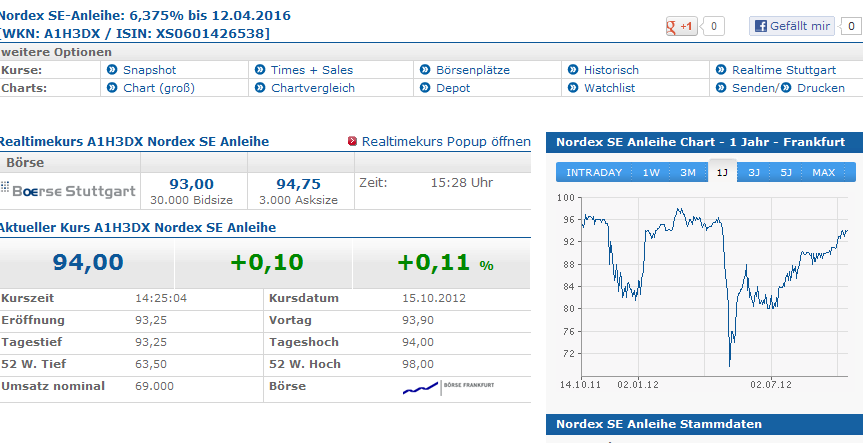
Task: Open Realtime Stuttgart quotes
Action: (x=783, y=70)
